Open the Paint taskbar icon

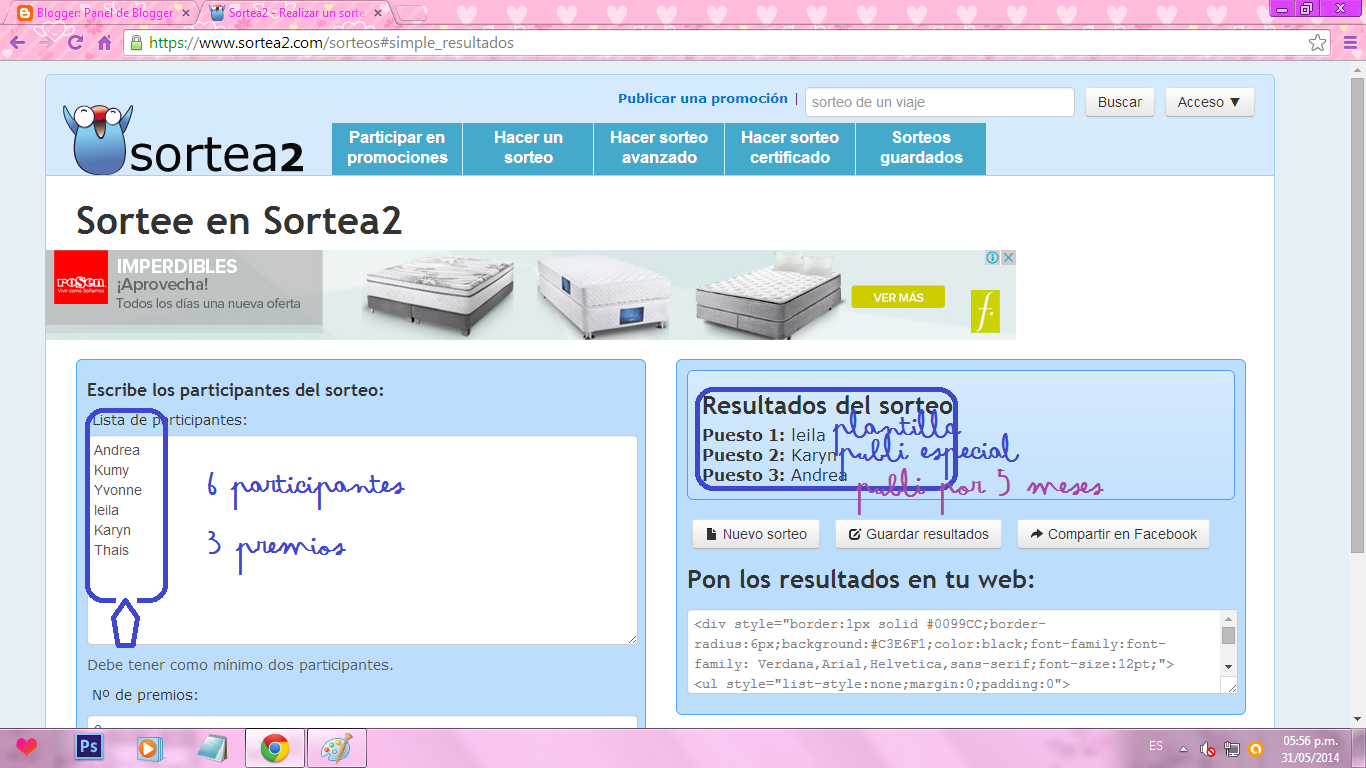tap(337, 748)
